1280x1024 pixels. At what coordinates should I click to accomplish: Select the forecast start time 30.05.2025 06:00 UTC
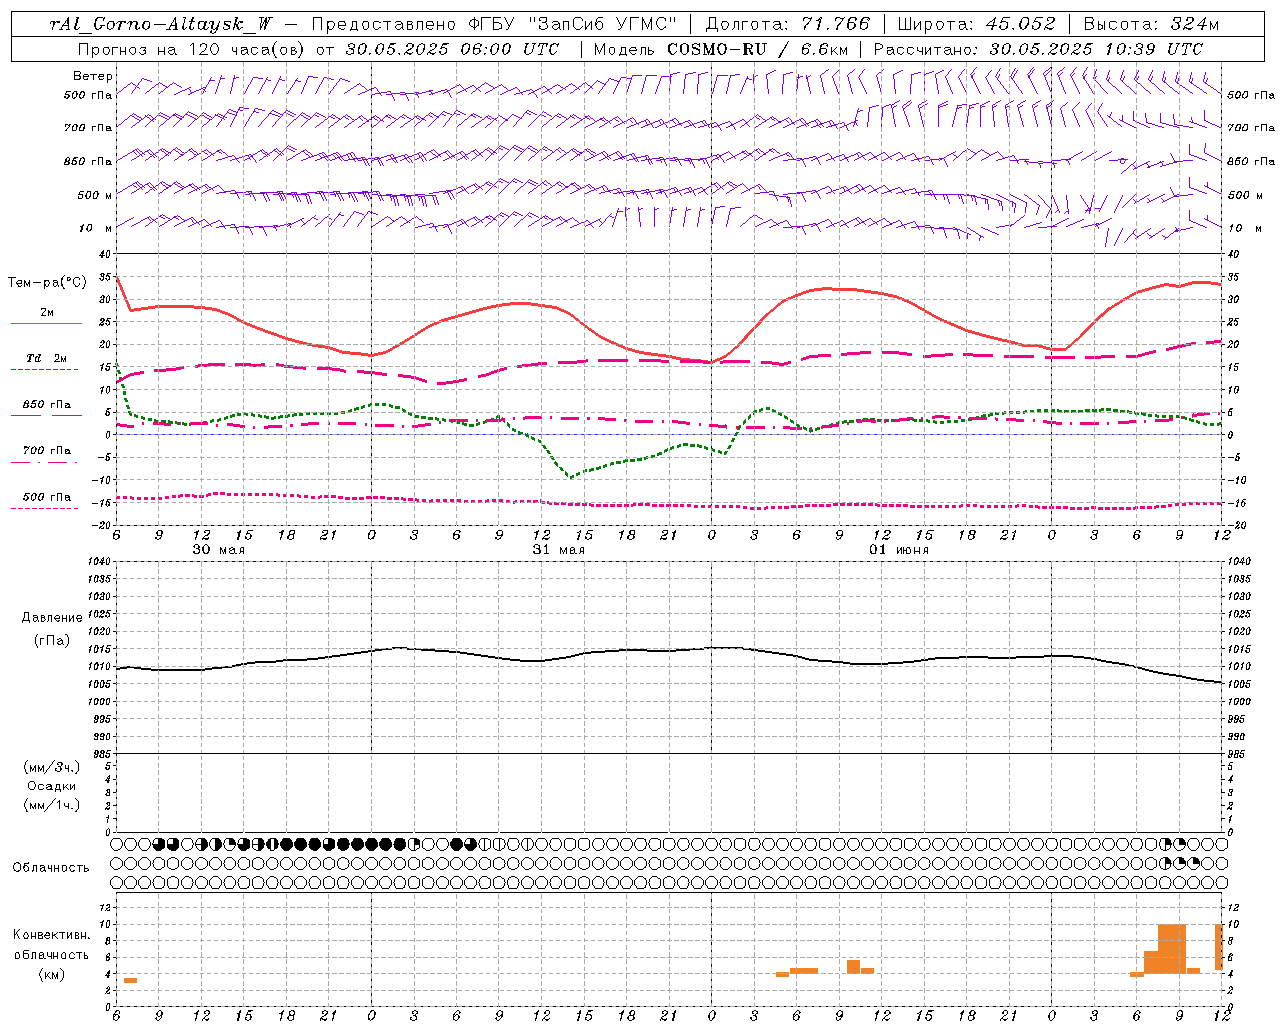[452, 49]
